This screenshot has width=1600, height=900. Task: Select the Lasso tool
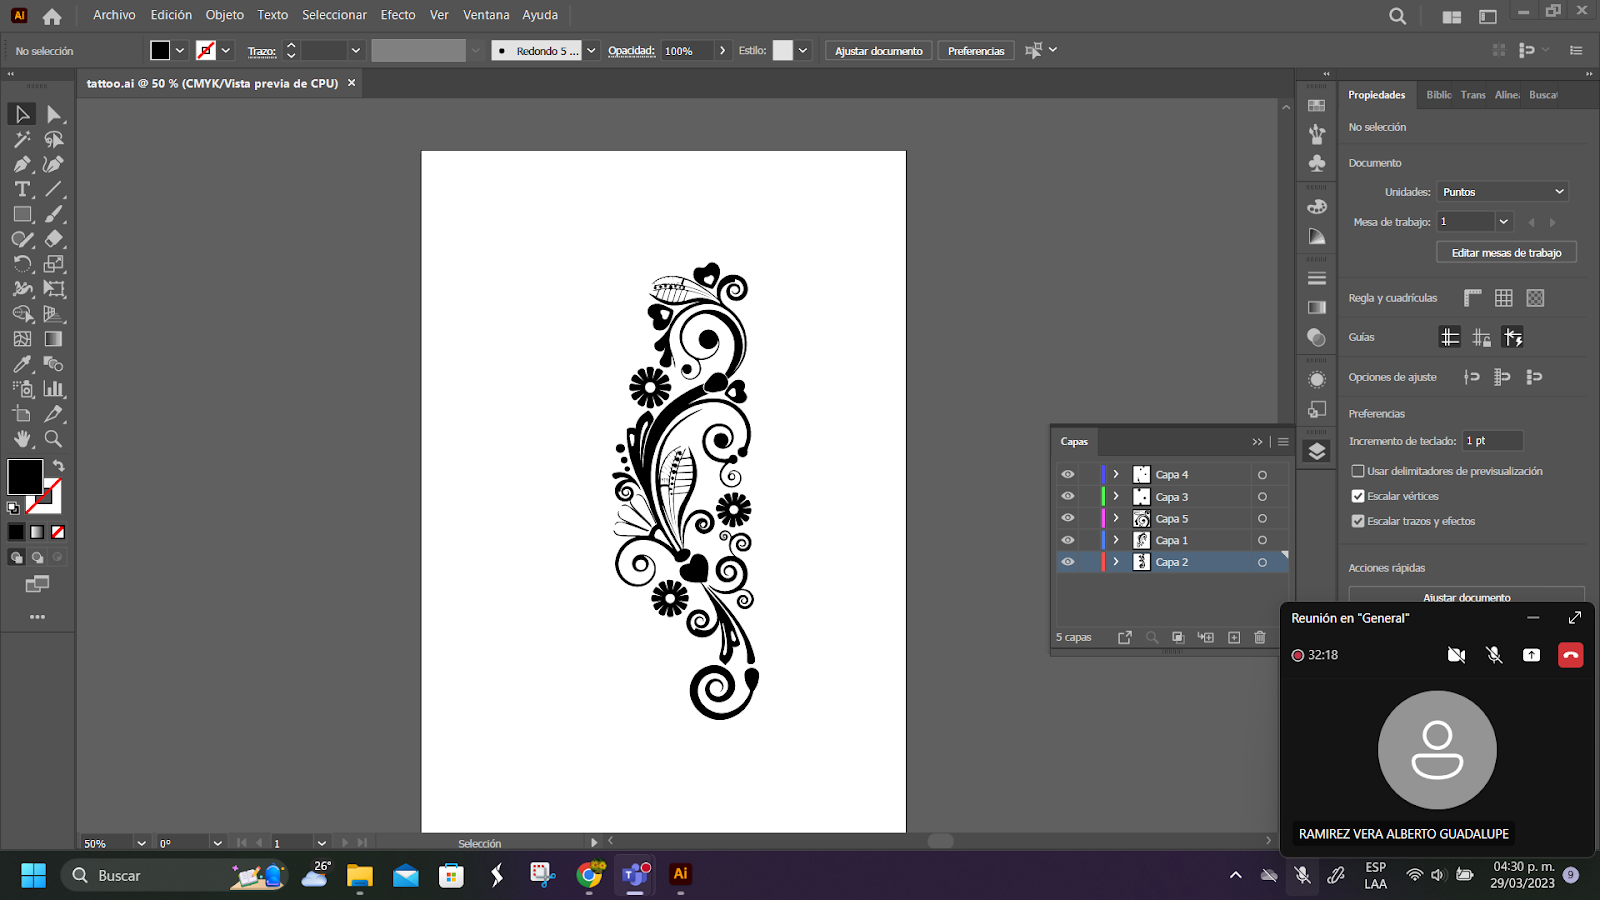tap(54, 139)
